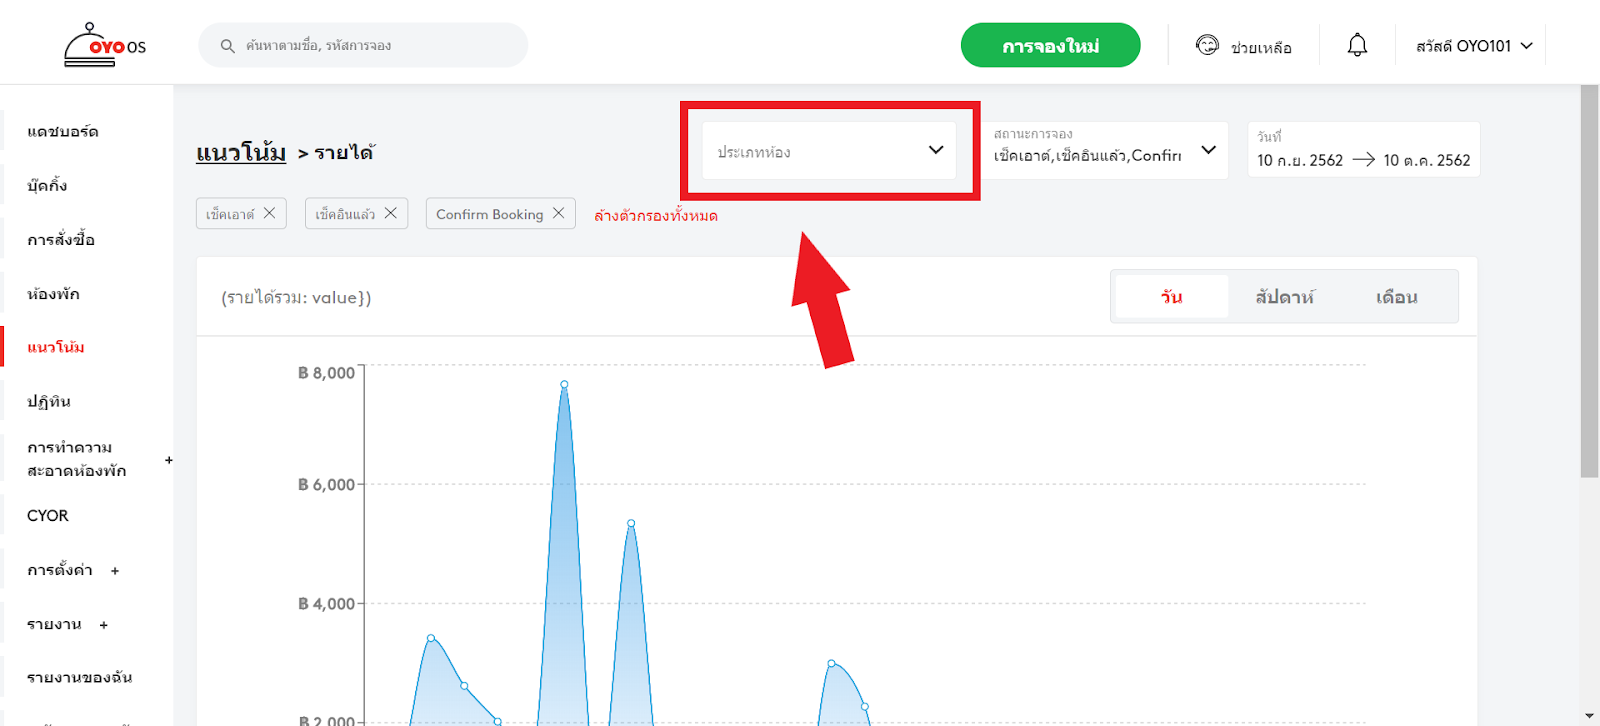
Task: Click the search magnifier icon
Action: [x=228, y=46]
